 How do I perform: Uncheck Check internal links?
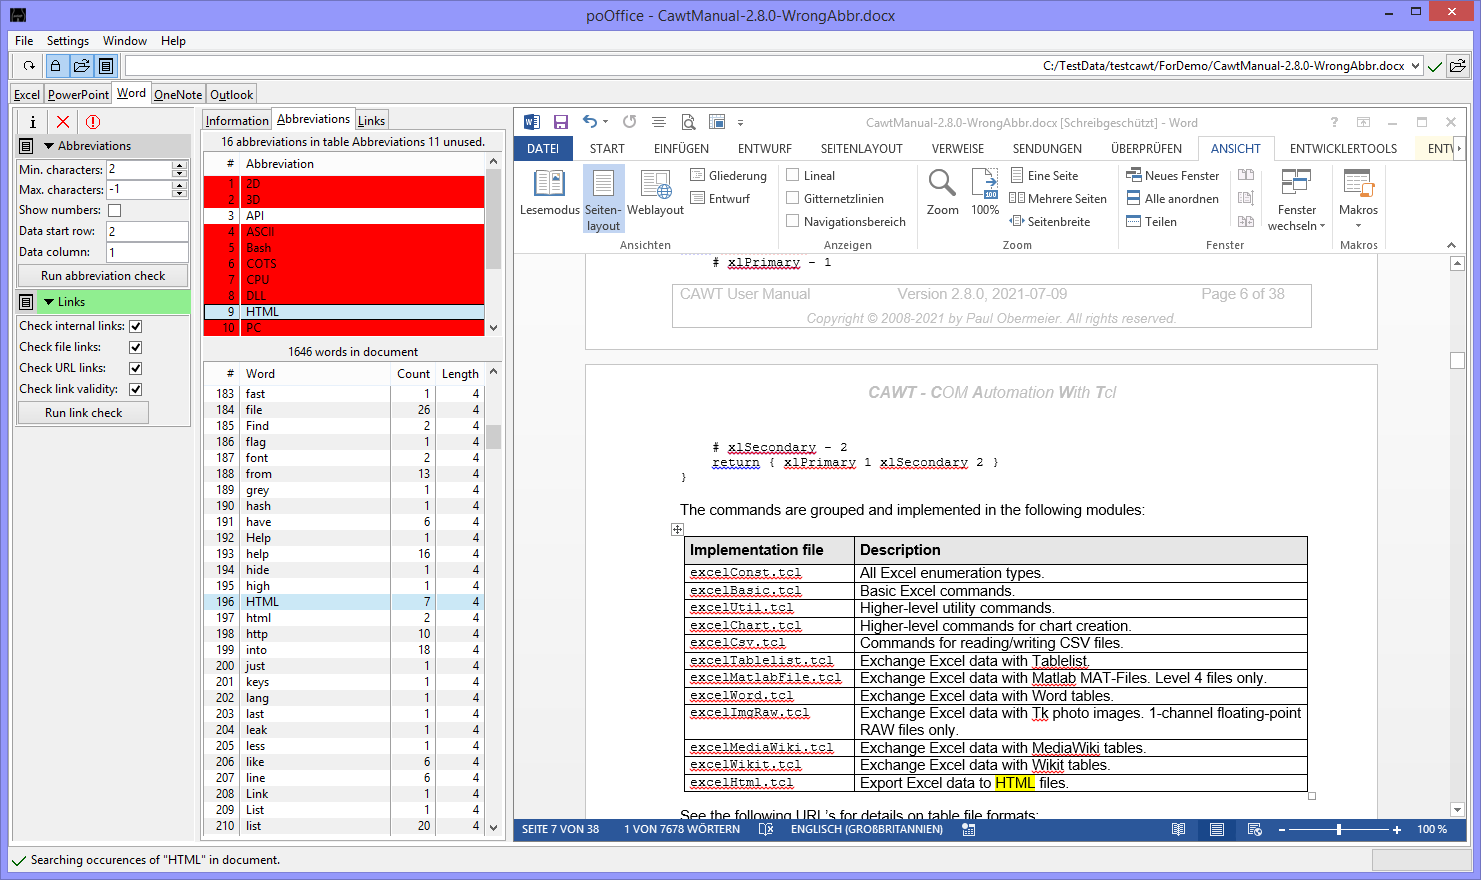pyautogui.click(x=135, y=326)
